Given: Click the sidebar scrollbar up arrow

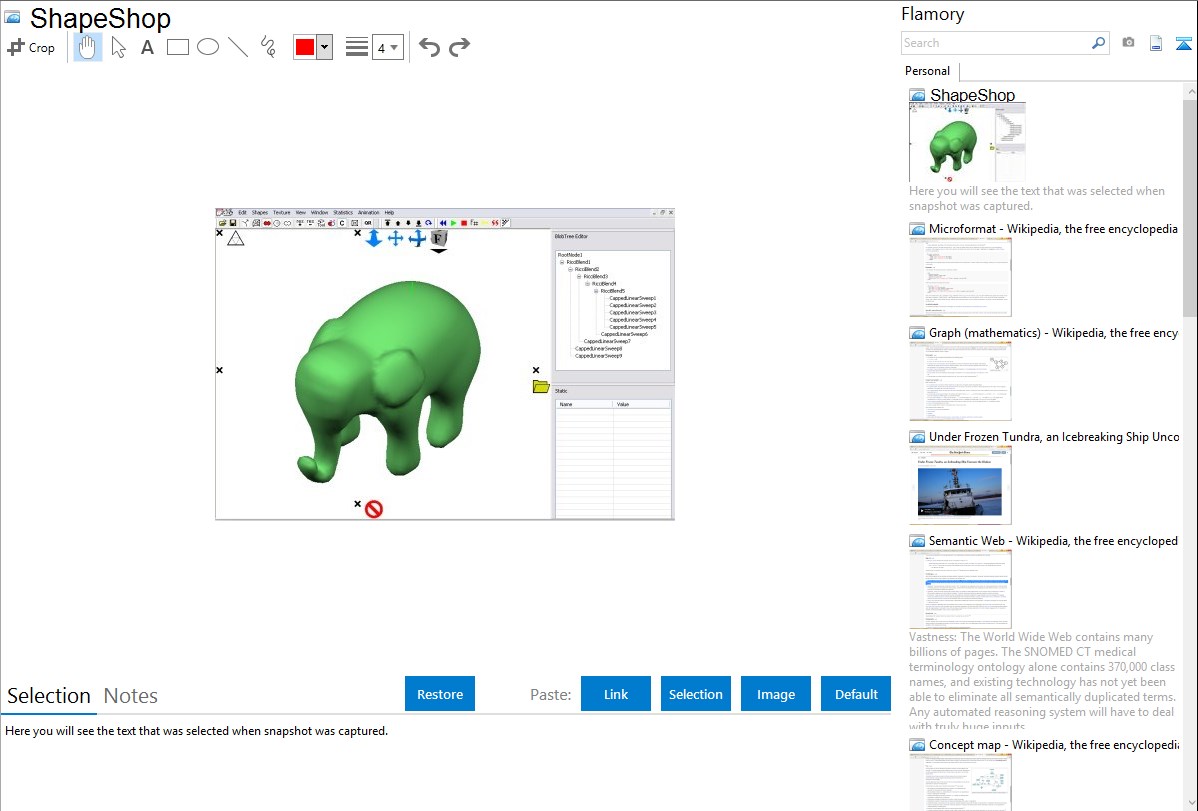Looking at the screenshot, I should coord(1190,92).
